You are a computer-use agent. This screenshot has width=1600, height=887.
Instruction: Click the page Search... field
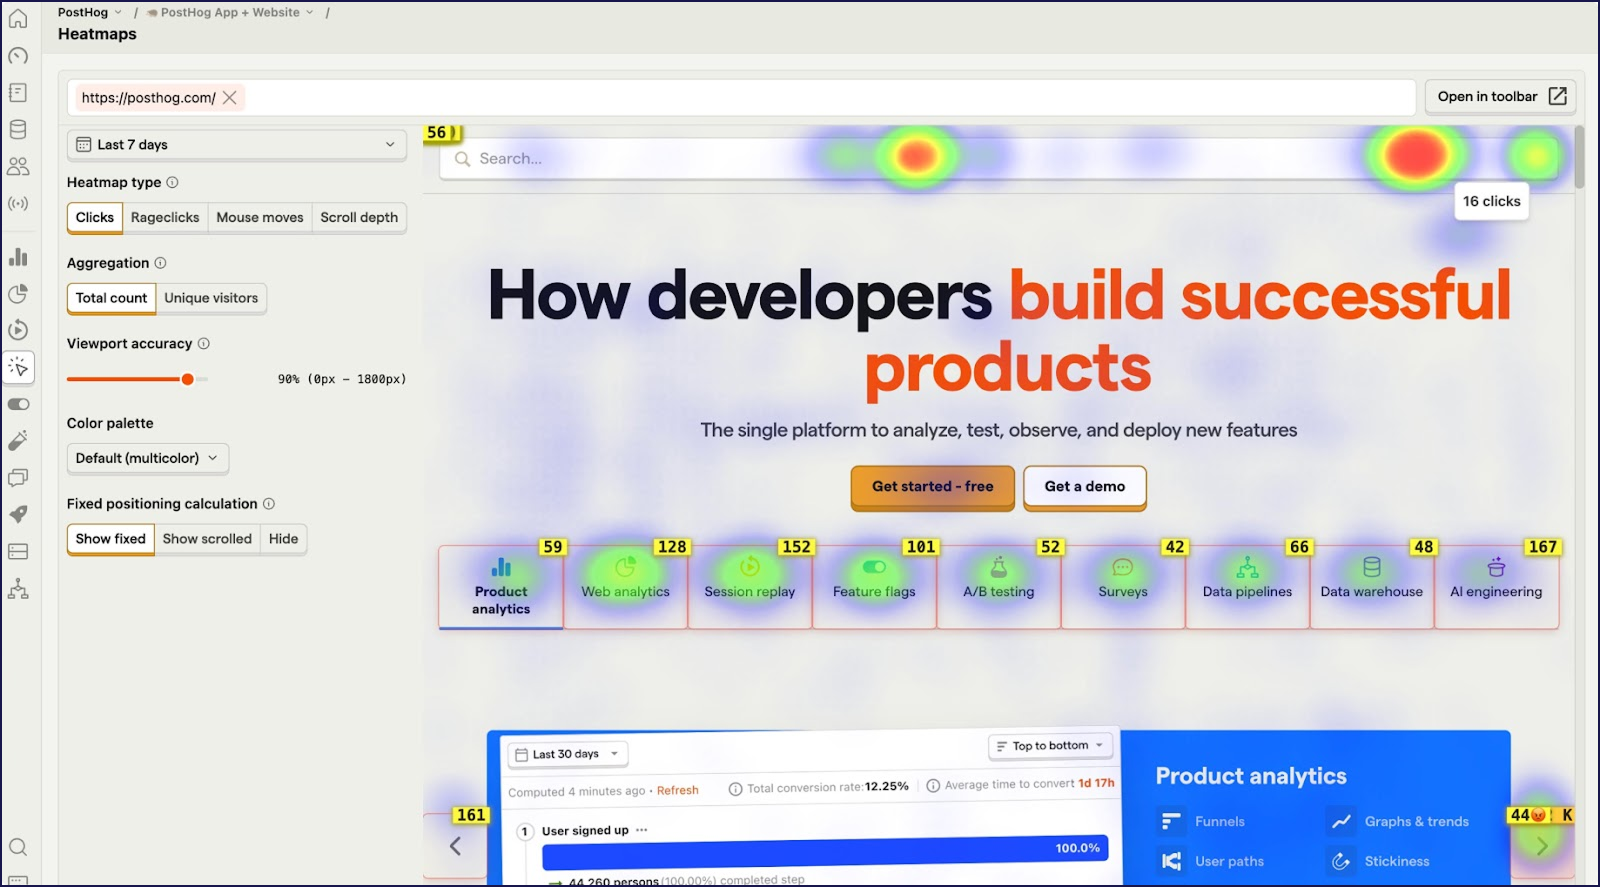tap(1000, 158)
